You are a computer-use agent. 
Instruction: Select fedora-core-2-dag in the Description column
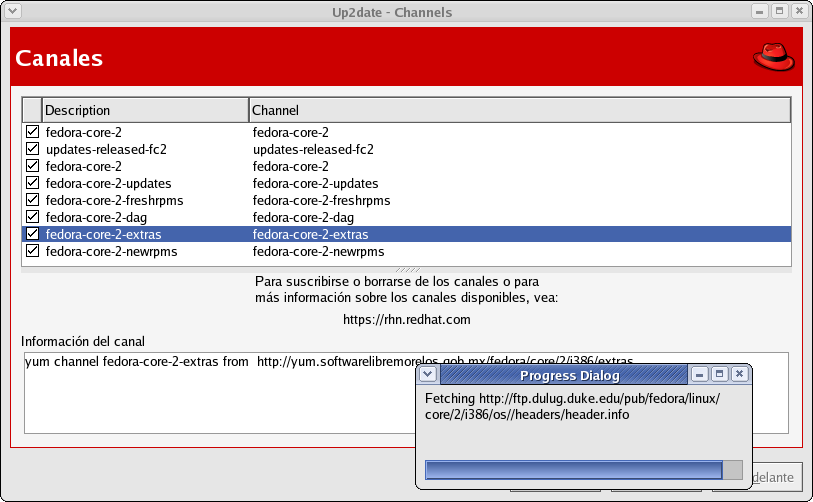pos(96,218)
